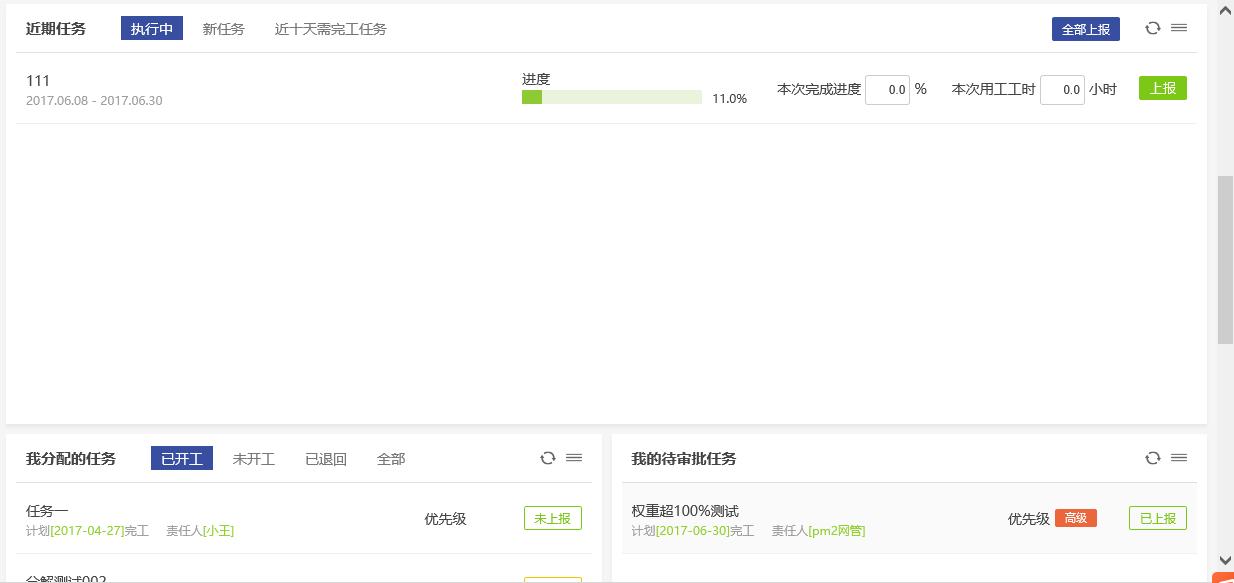Switch to the 新任务 tab
This screenshot has width=1234, height=583.
tap(223, 29)
